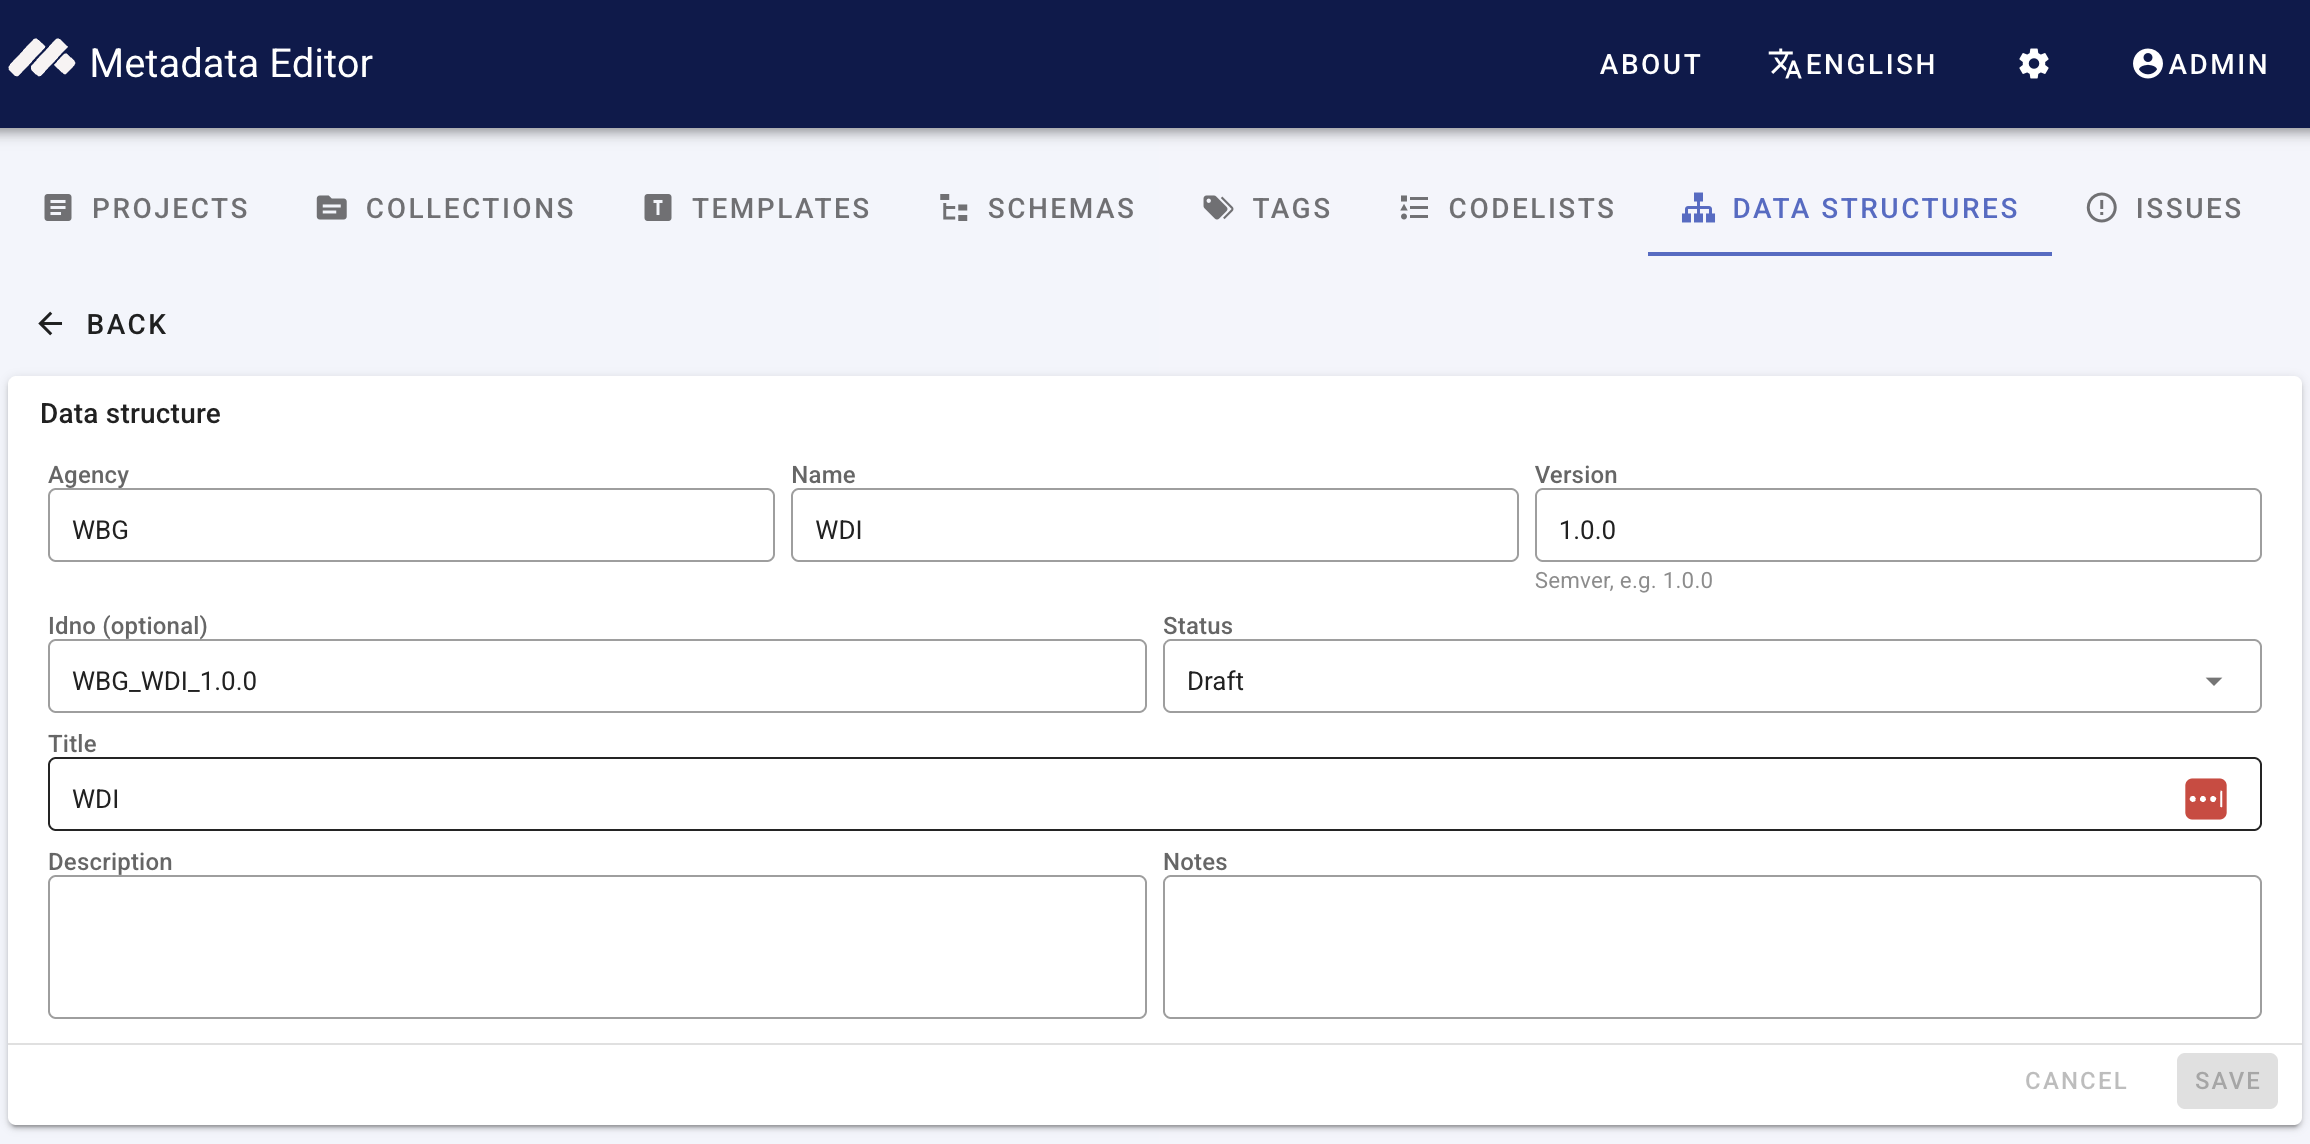Click the Projects document icon
This screenshot has height=1144, width=2310.
58,208
